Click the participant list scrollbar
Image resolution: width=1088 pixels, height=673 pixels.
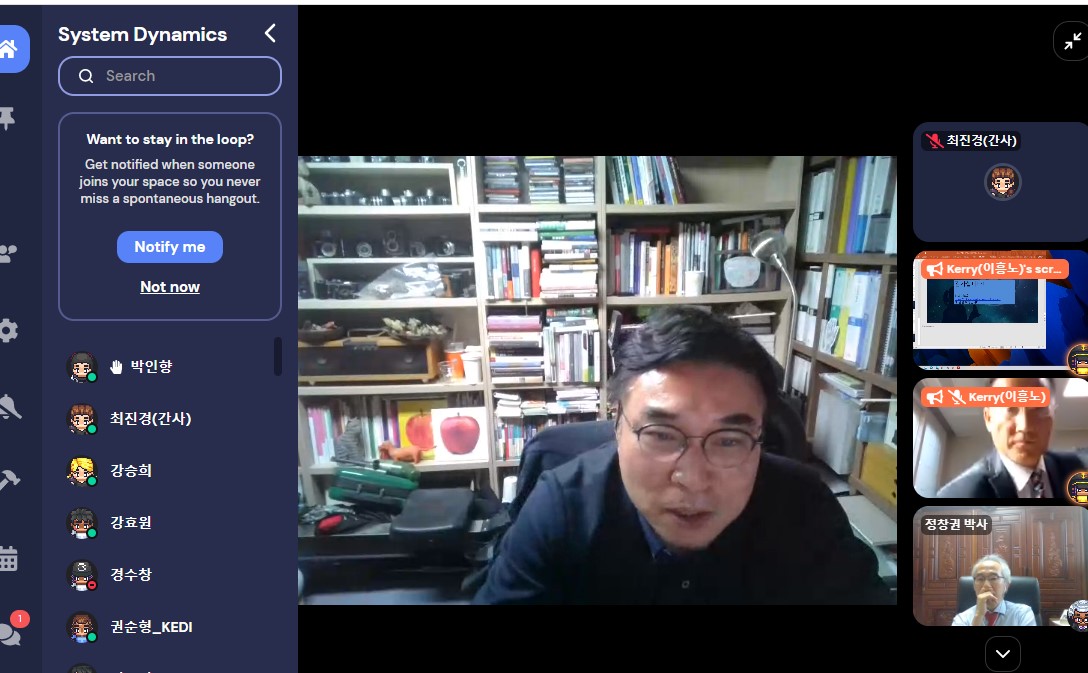tap(278, 357)
